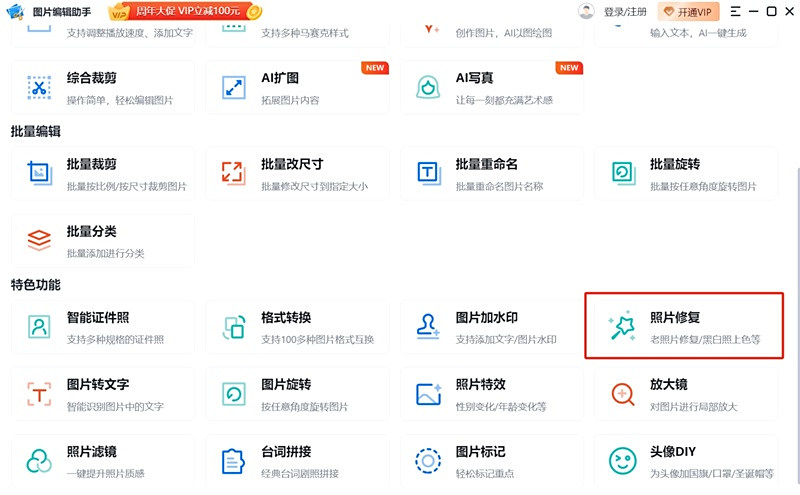Select the 智能证件照 ID photo icon

[x=39, y=327]
